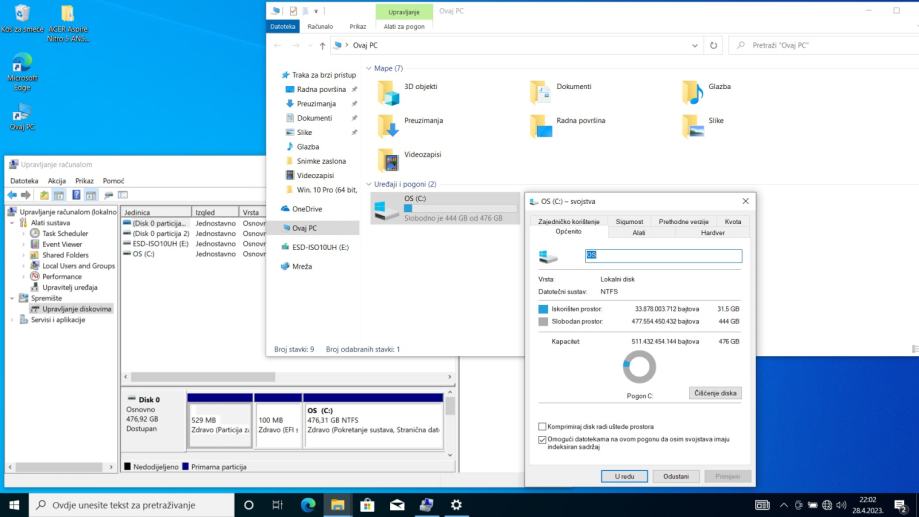Open the Recycle Bin desktop icon
The image size is (919, 517).
pyautogui.click(x=22, y=18)
